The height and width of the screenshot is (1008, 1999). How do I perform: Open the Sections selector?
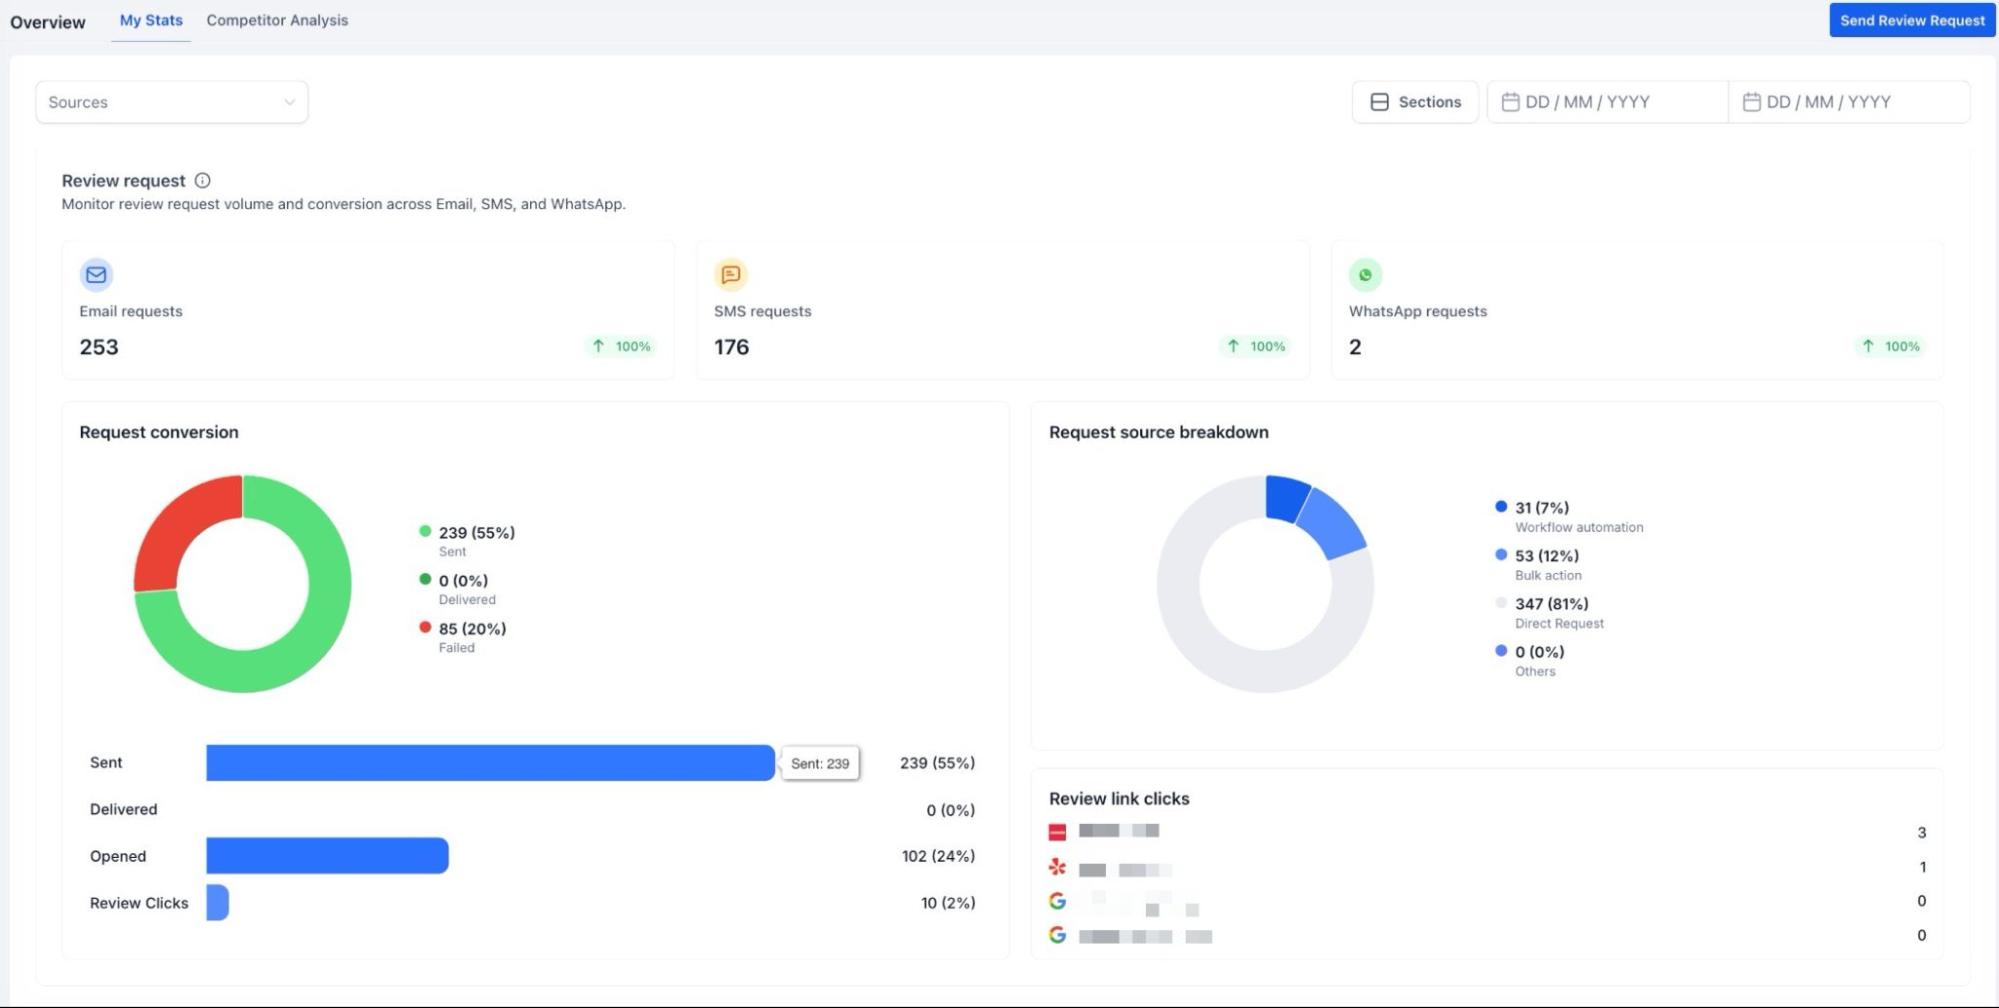[1415, 102]
